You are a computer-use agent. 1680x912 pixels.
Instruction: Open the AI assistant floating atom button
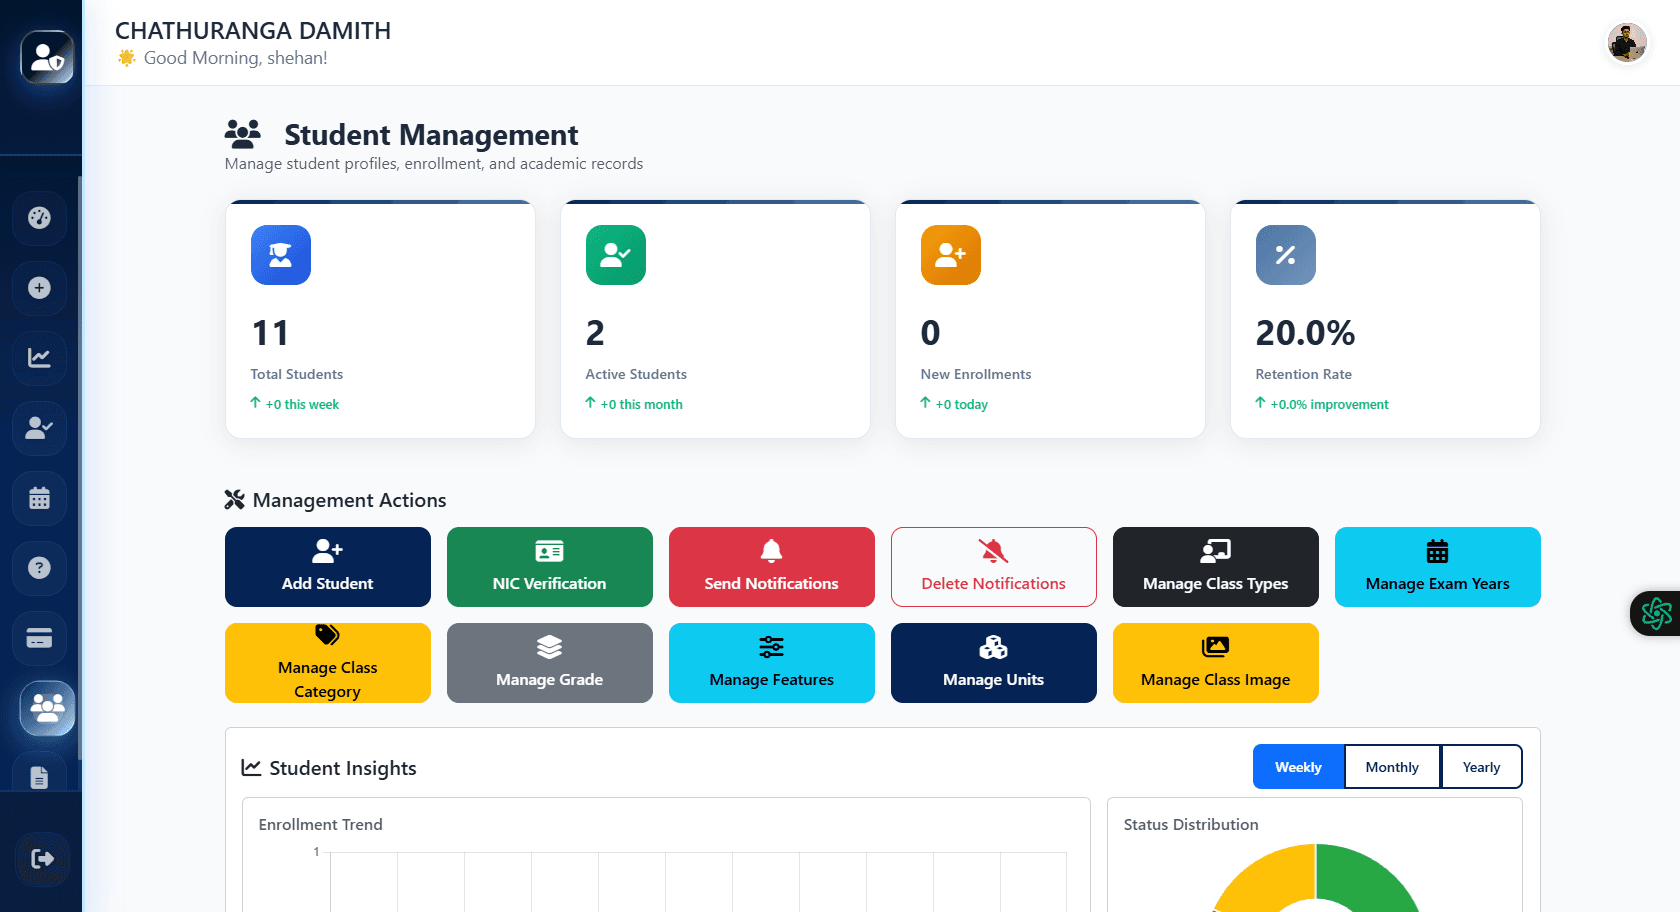pyautogui.click(x=1656, y=613)
